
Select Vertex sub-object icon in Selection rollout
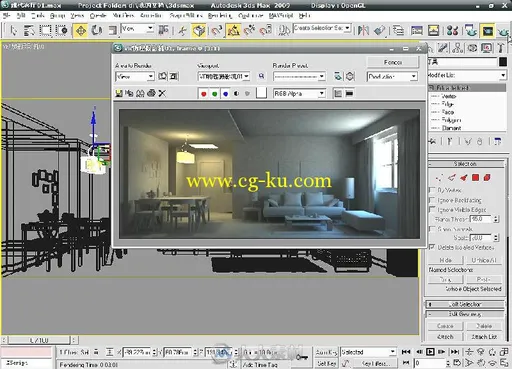(440, 178)
